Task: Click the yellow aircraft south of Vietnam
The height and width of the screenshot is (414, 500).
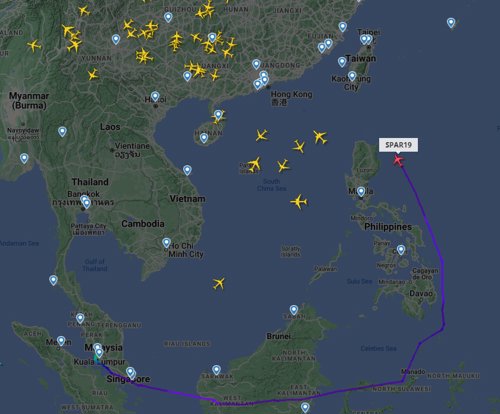Action: click(219, 283)
